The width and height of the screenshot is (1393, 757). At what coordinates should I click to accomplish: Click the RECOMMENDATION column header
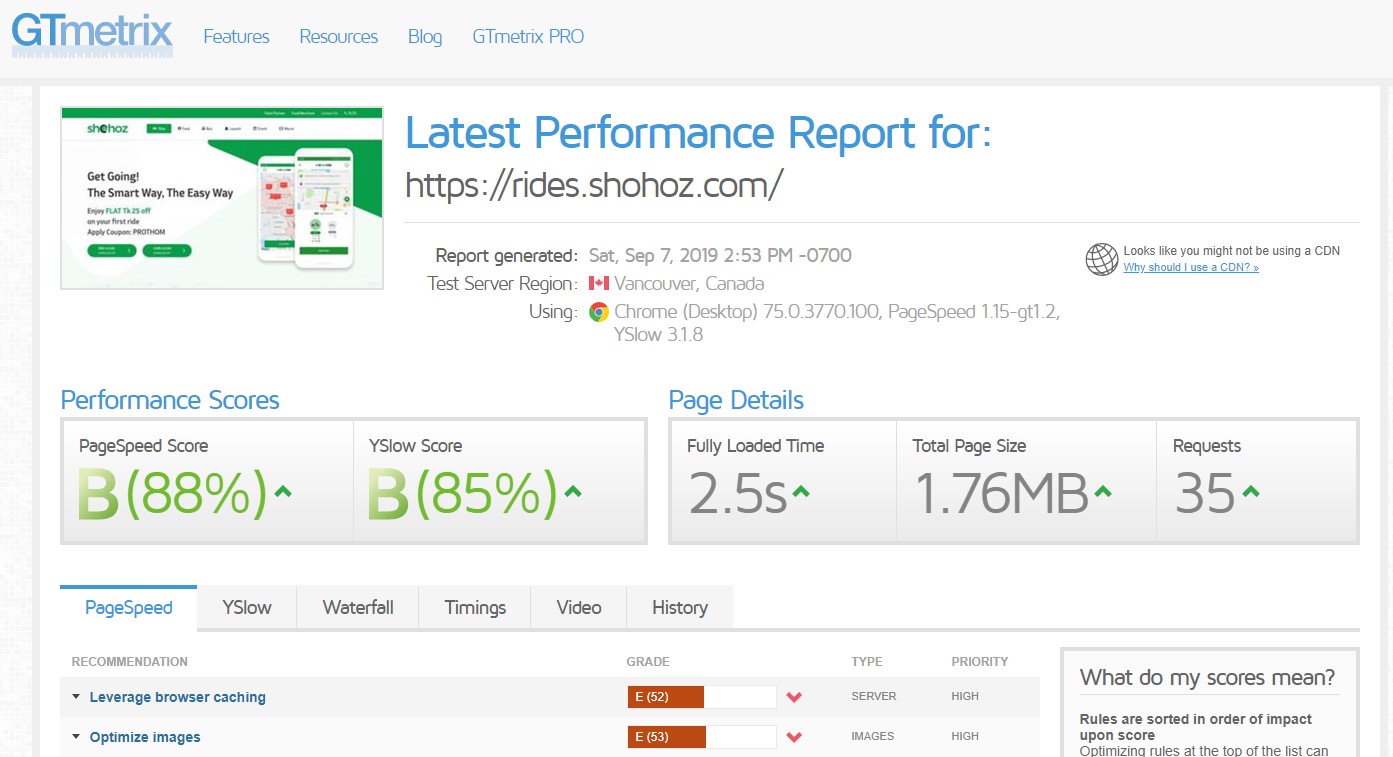coord(130,662)
